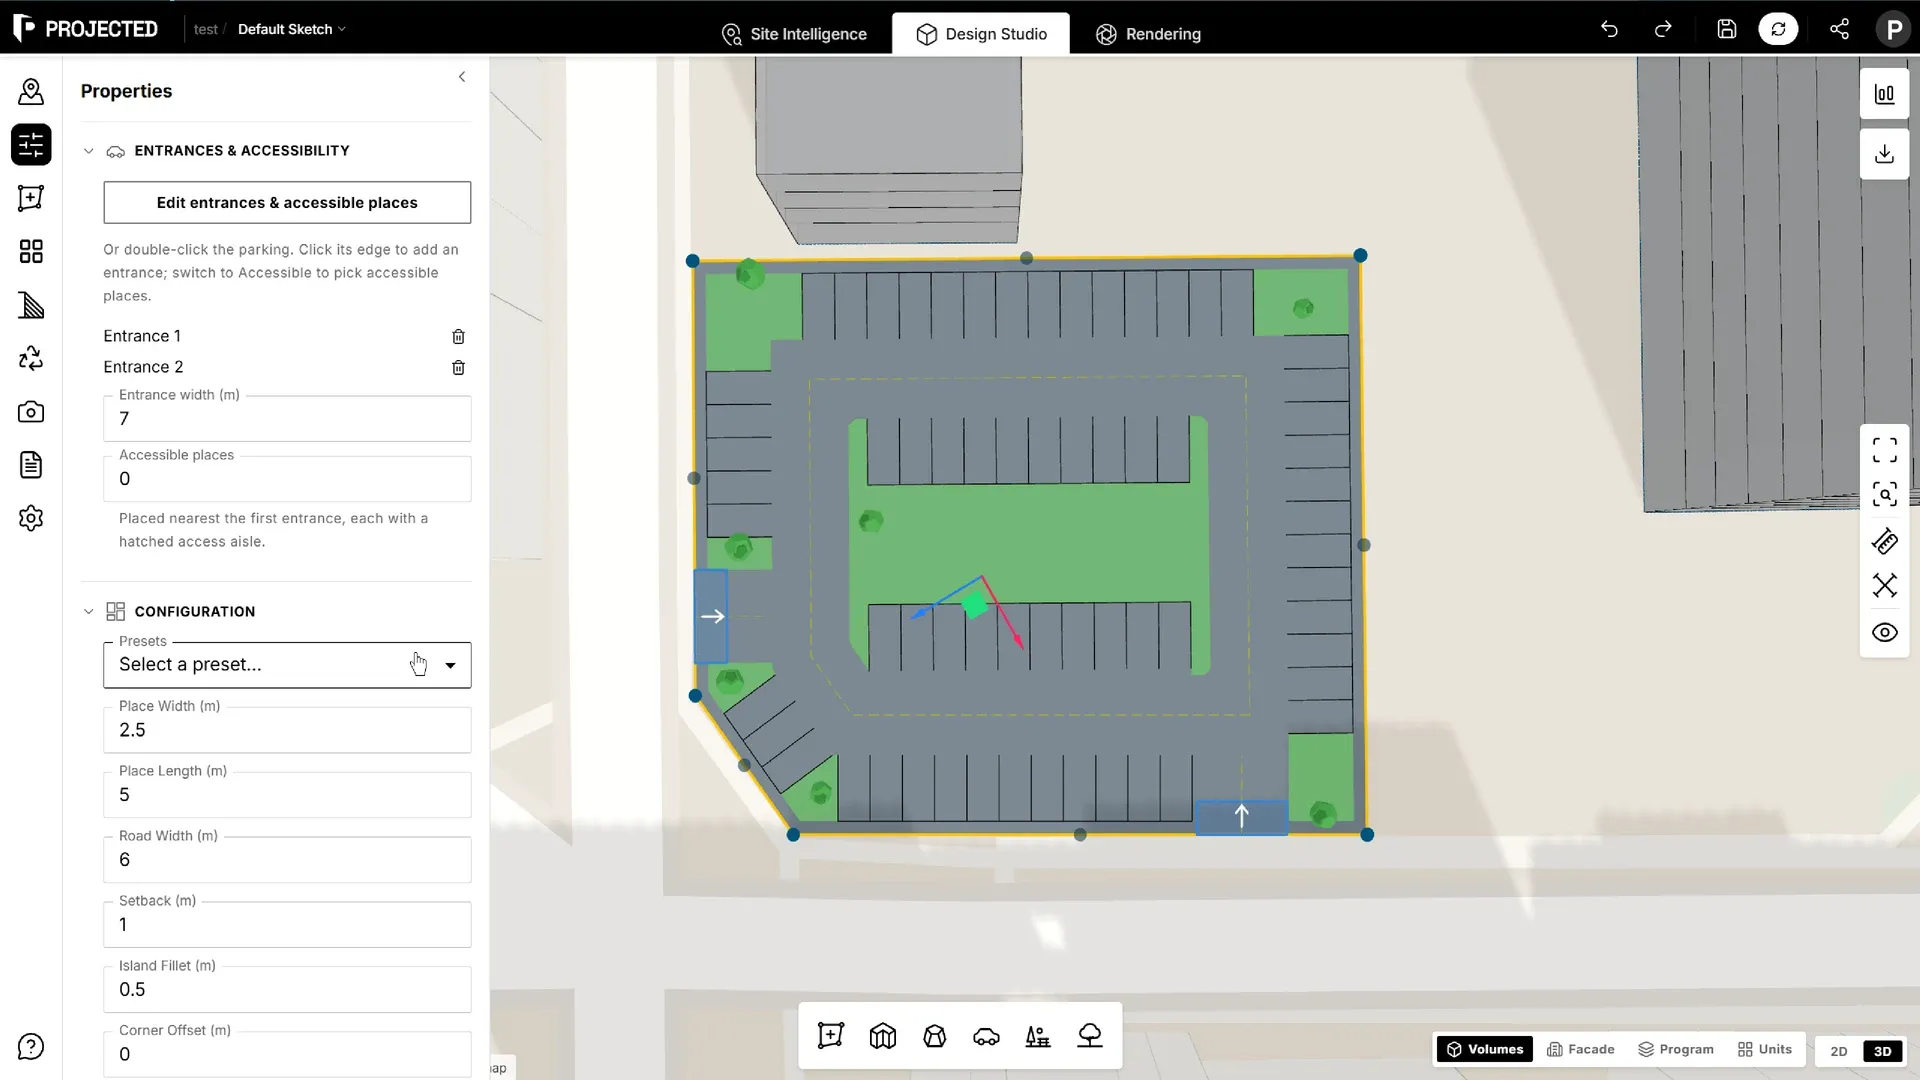Open the site location pin sidebar icon
The height and width of the screenshot is (1080, 1920).
click(31, 92)
